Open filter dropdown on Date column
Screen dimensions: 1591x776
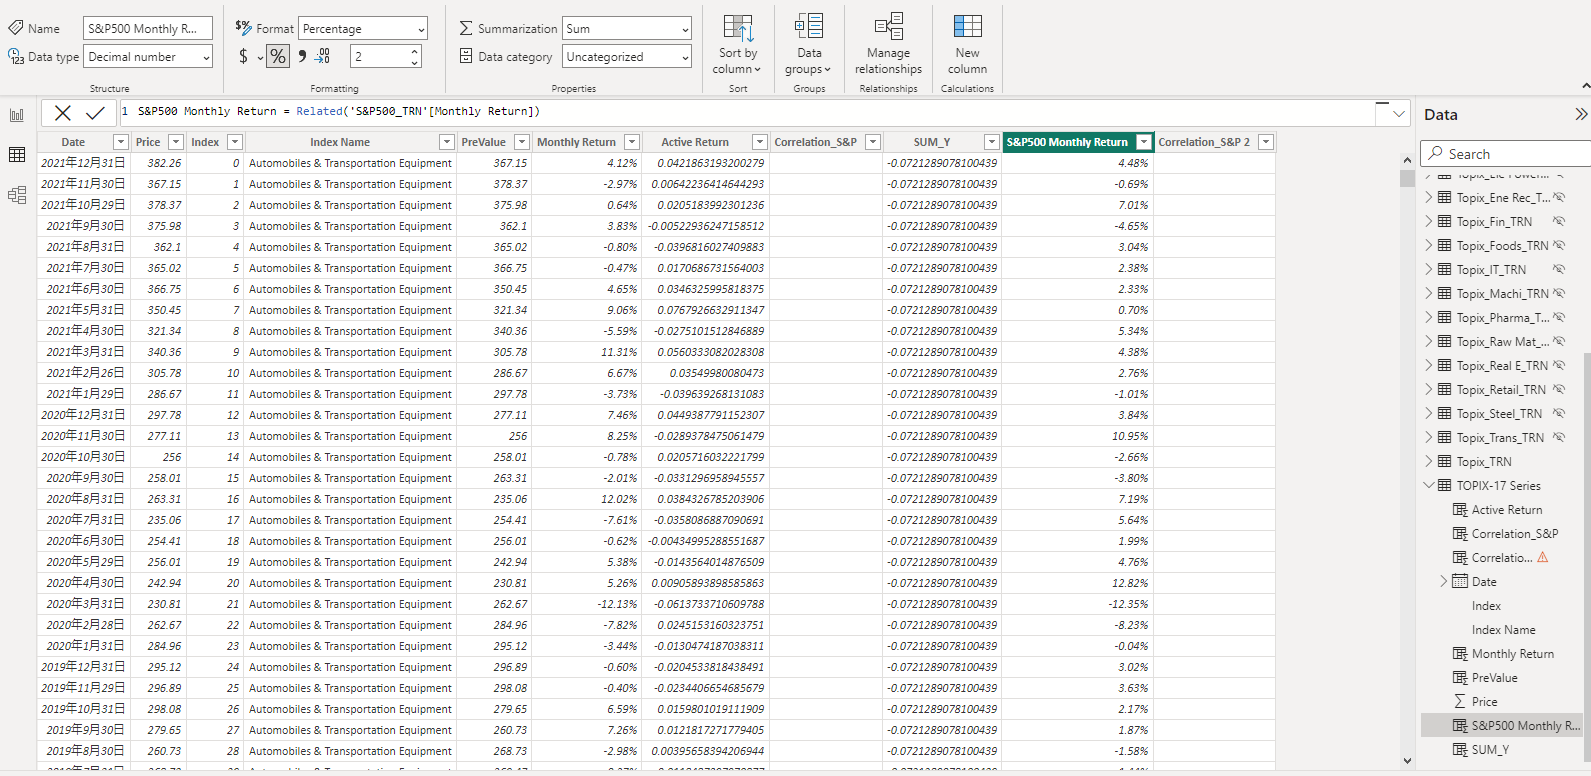120,142
